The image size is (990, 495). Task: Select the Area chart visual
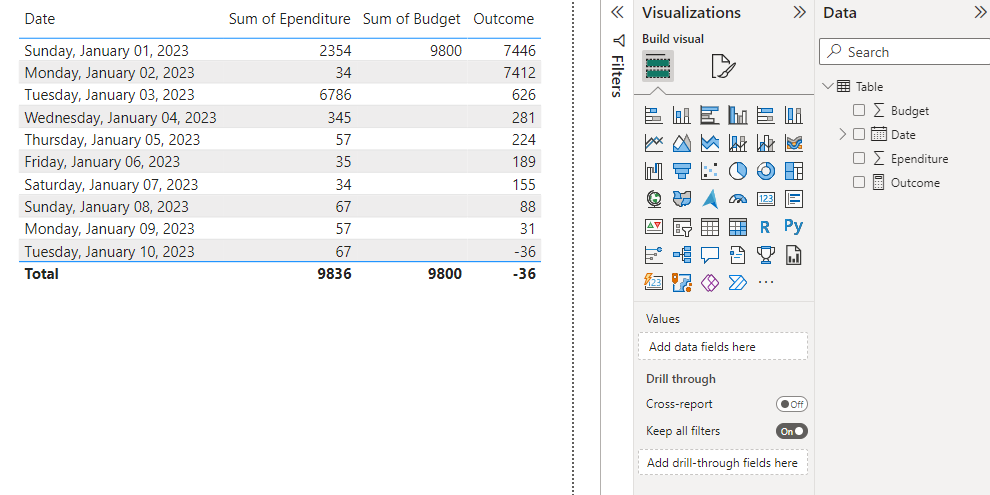[681, 143]
